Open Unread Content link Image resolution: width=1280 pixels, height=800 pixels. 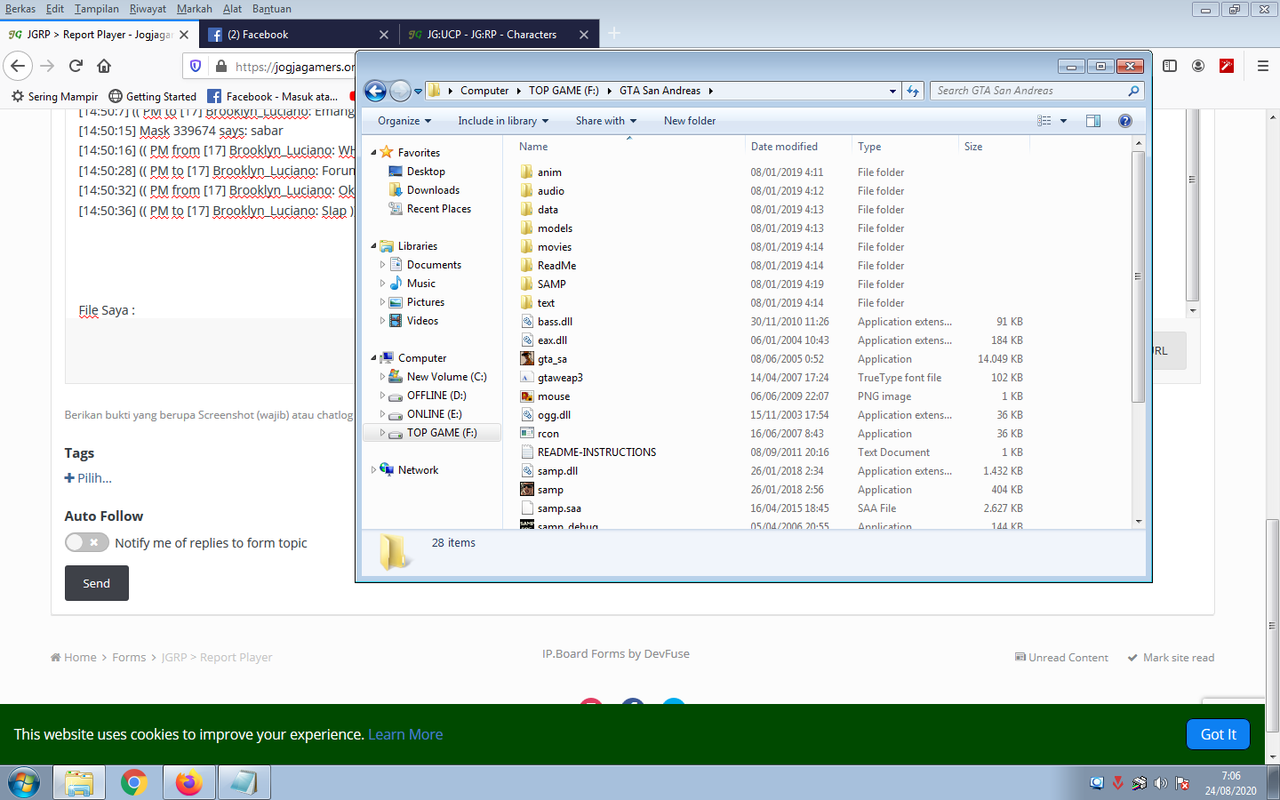(1061, 658)
